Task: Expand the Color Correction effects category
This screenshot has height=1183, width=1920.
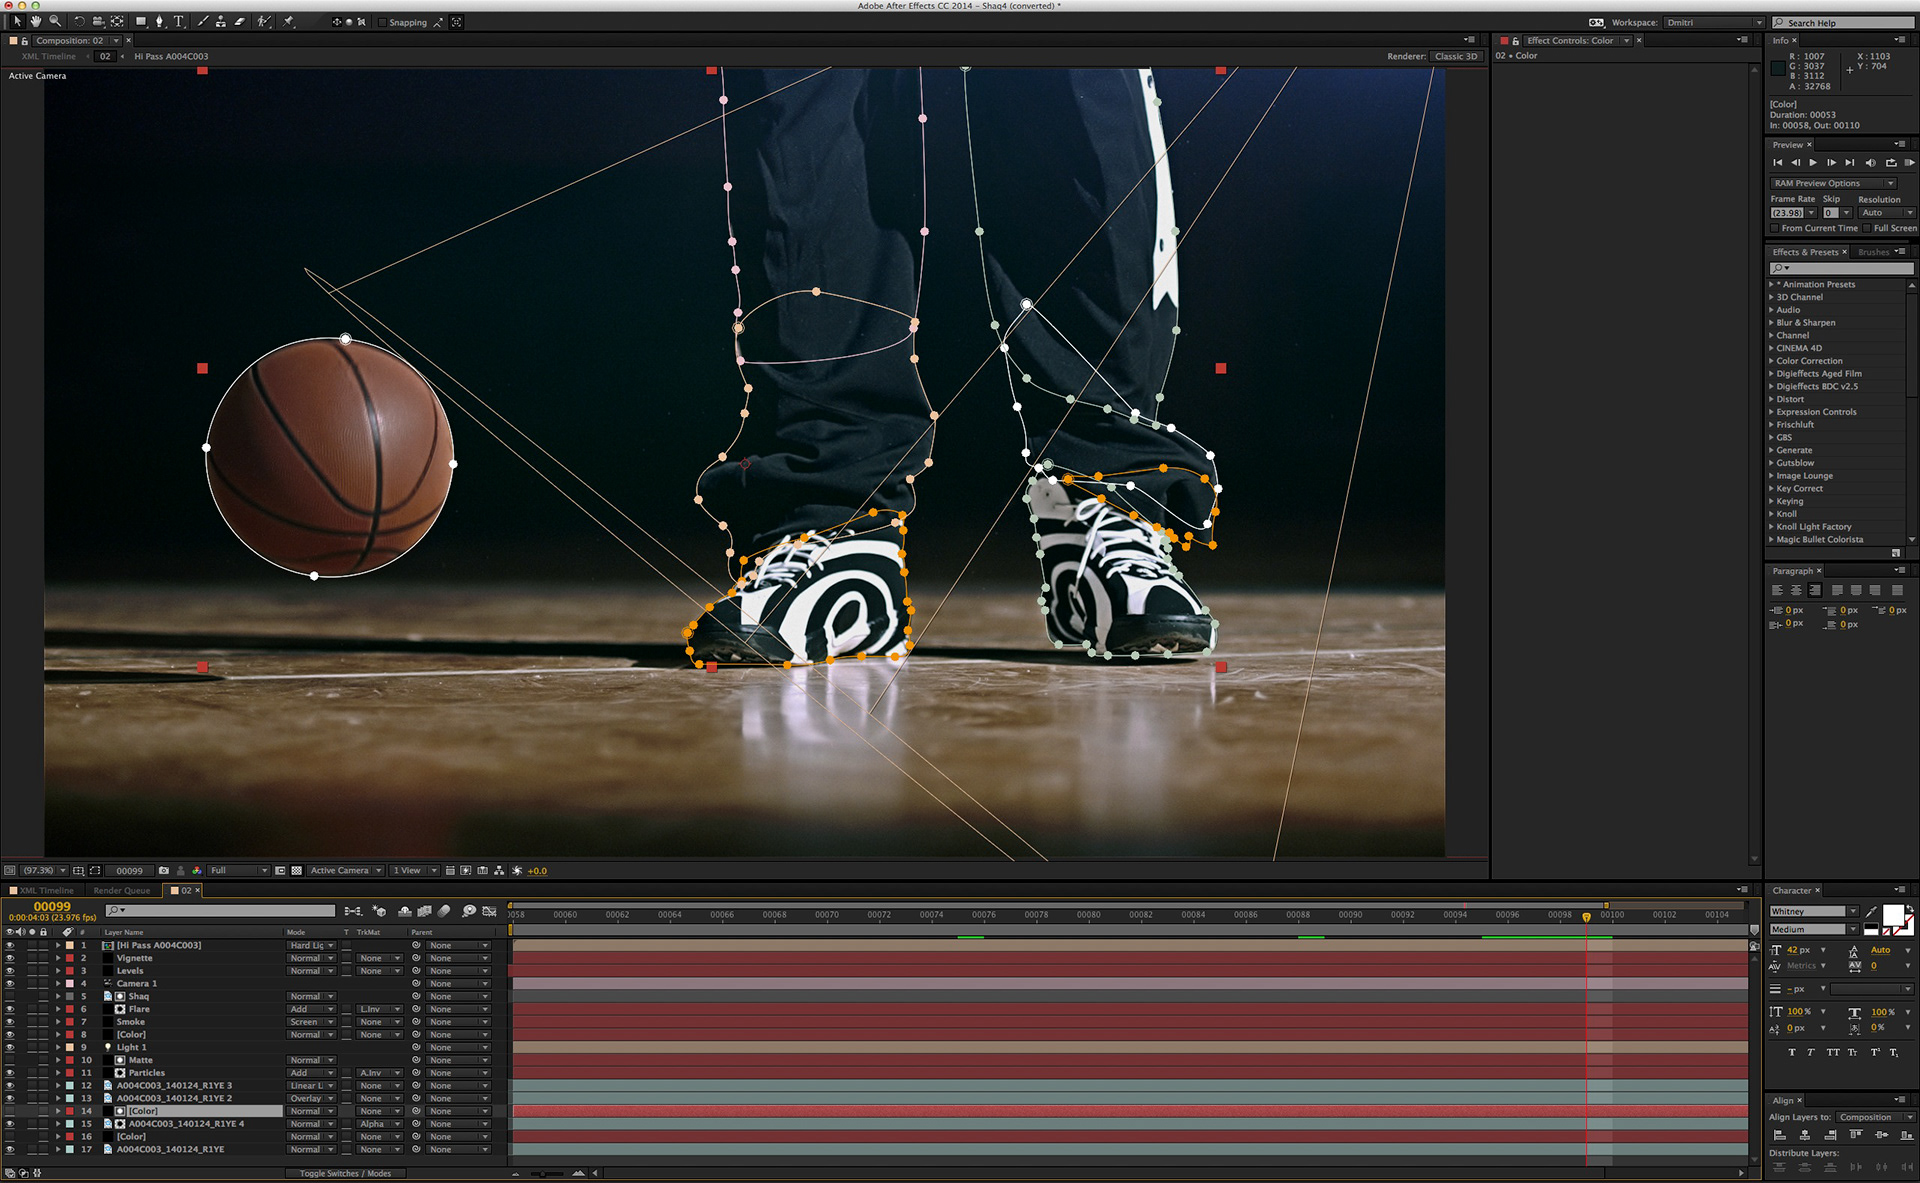Action: (1771, 361)
